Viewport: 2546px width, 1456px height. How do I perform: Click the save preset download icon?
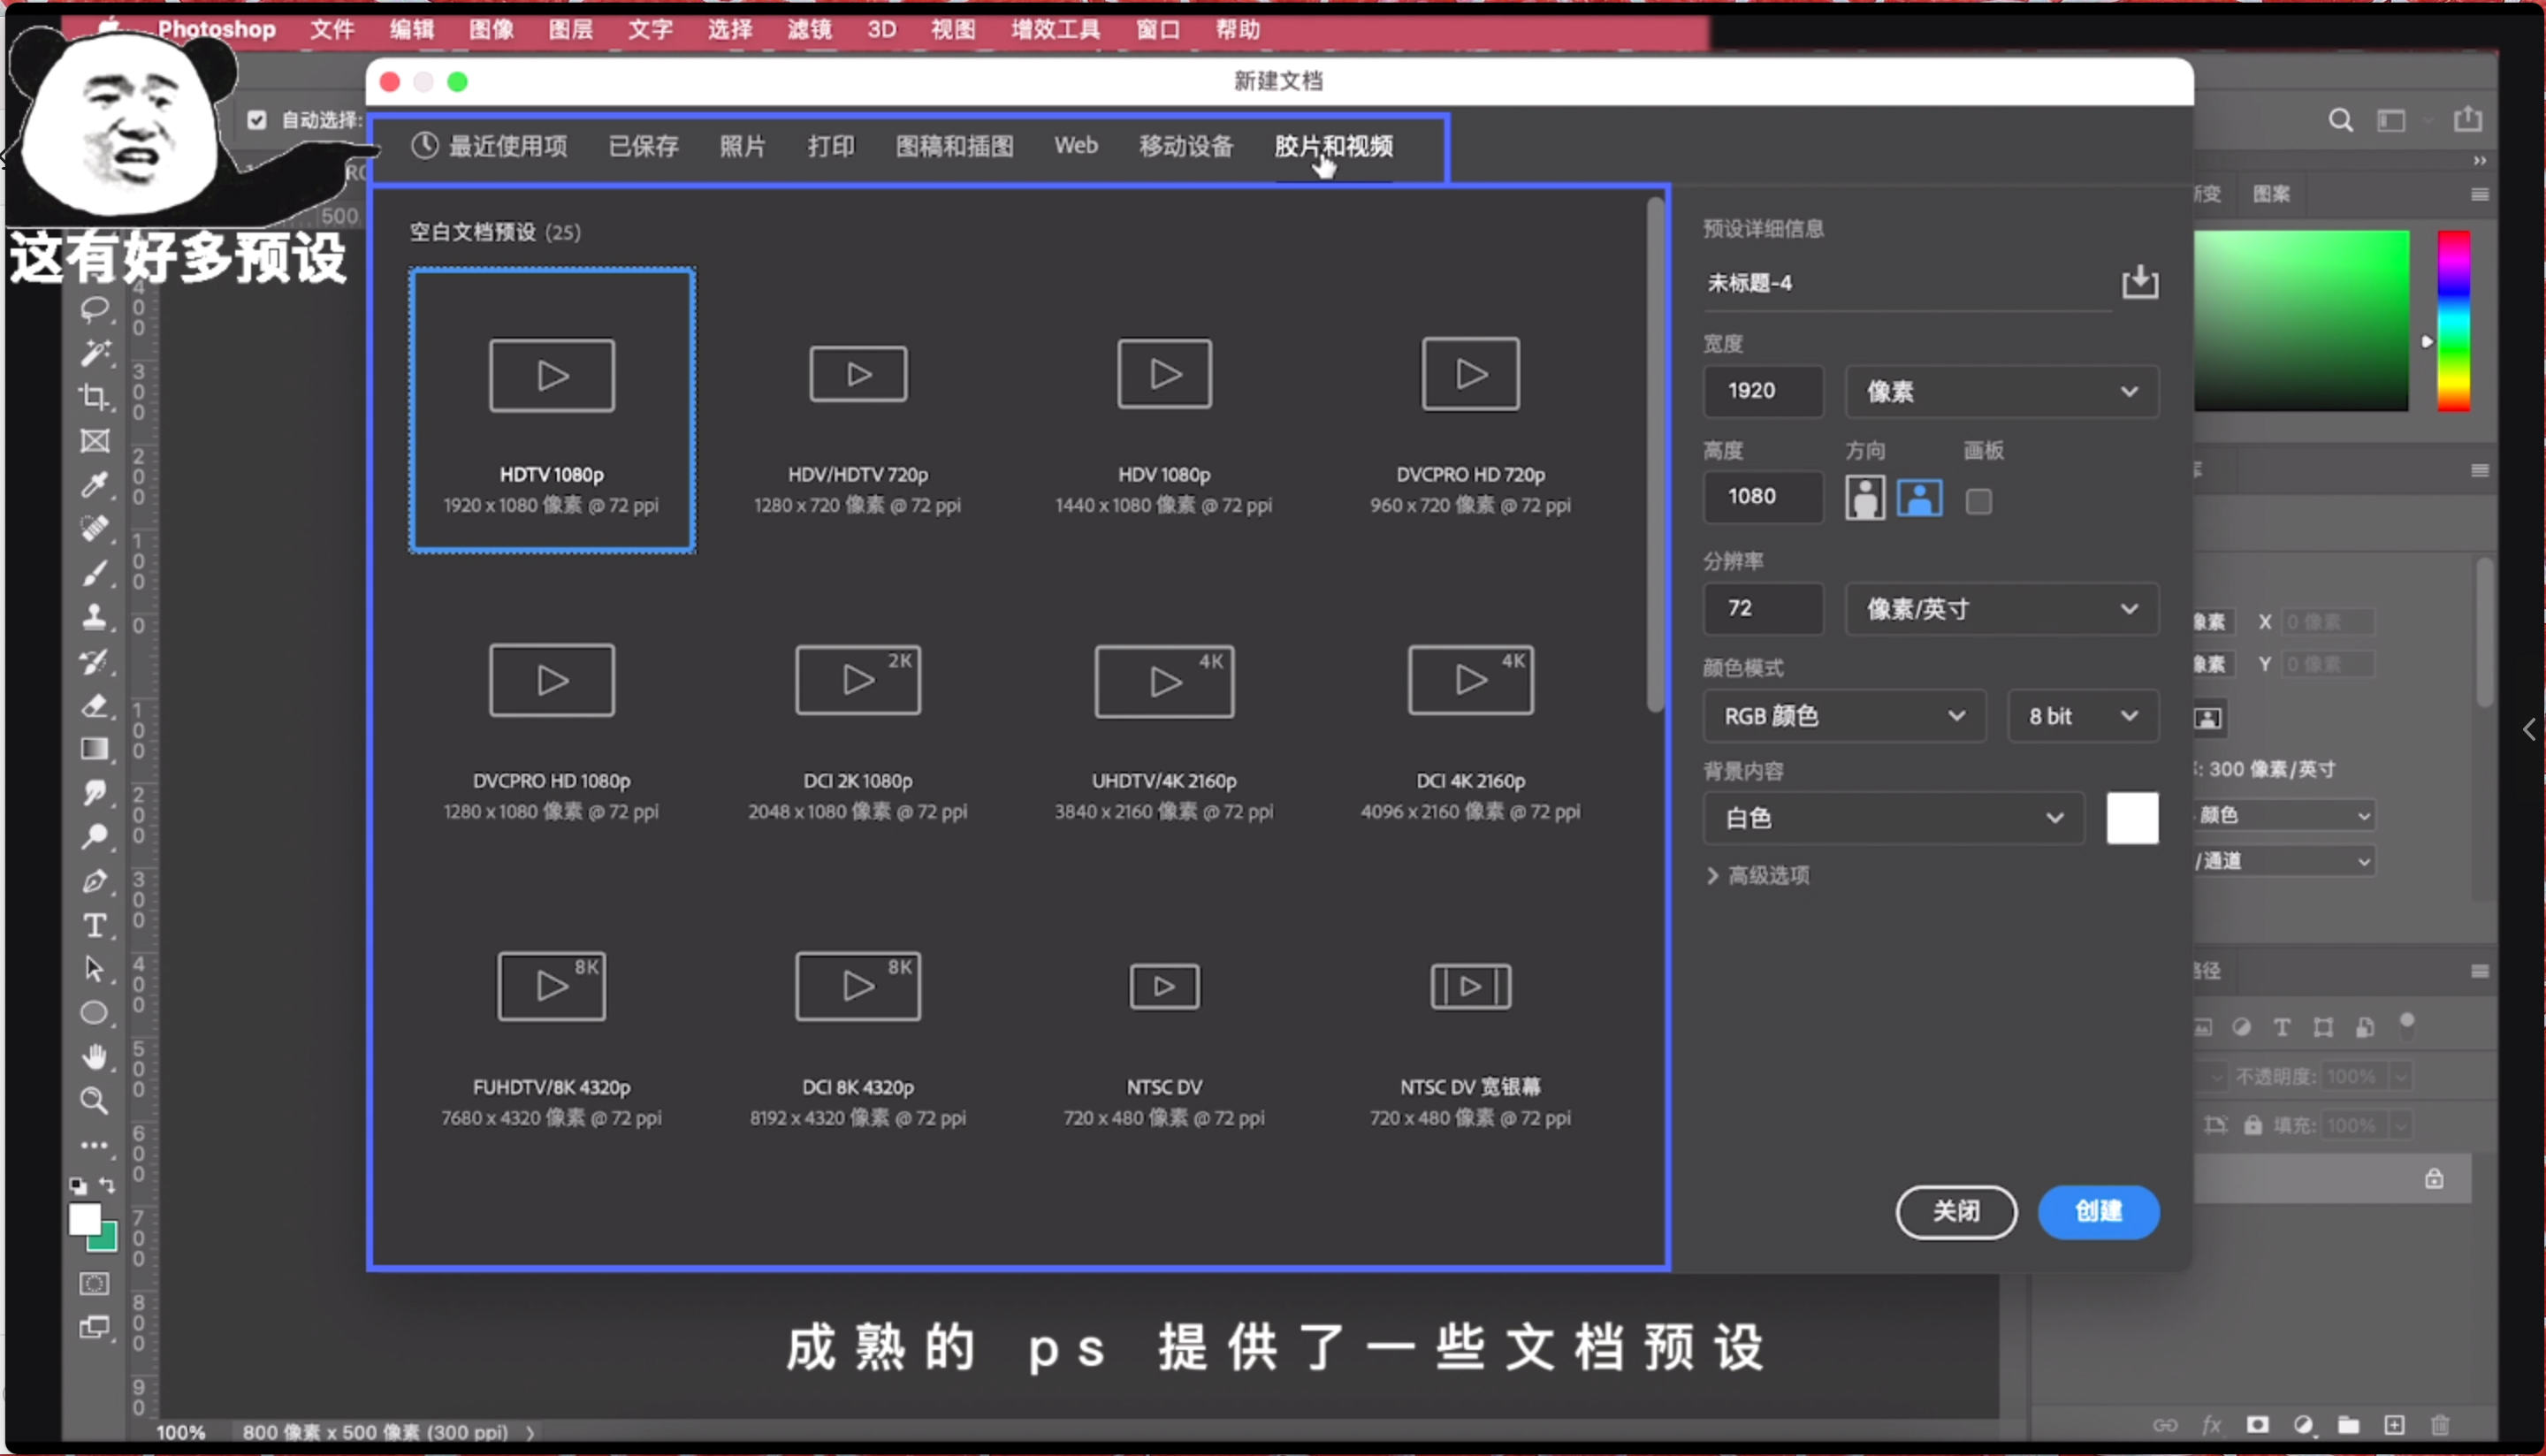coord(2140,283)
